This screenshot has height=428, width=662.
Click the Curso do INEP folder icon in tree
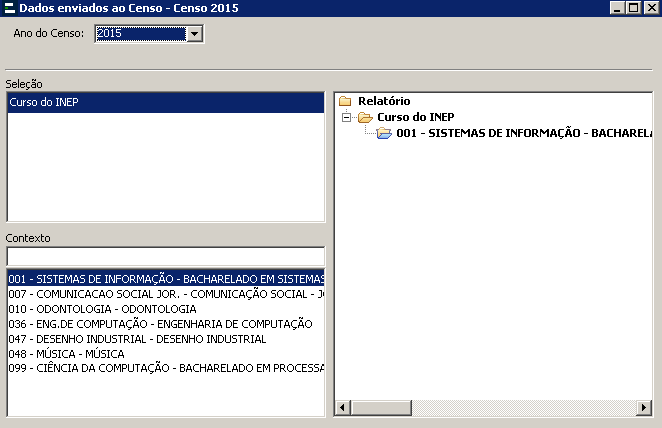[365, 117]
